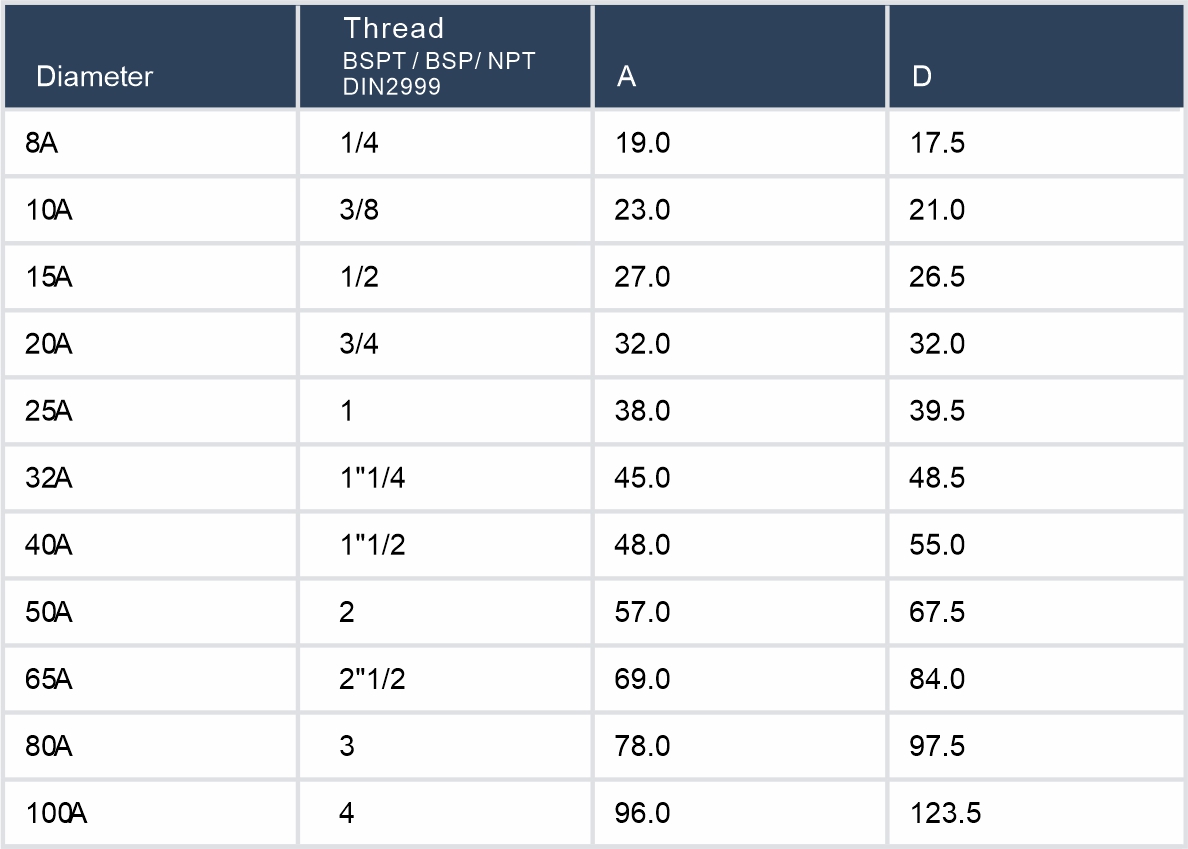
Task: Click the 39.5 value cell
Action: [x=938, y=411]
